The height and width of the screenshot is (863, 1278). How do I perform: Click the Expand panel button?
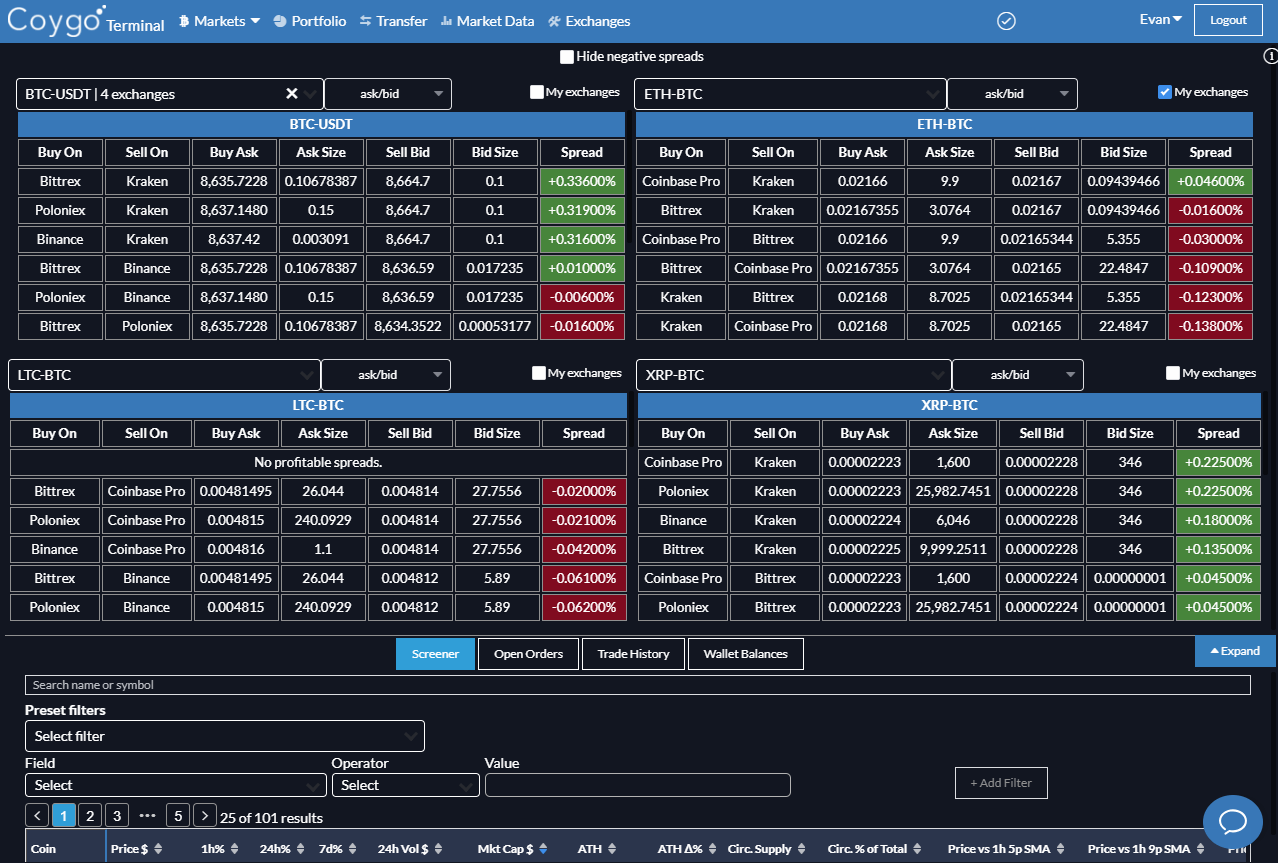click(x=1235, y=651)
